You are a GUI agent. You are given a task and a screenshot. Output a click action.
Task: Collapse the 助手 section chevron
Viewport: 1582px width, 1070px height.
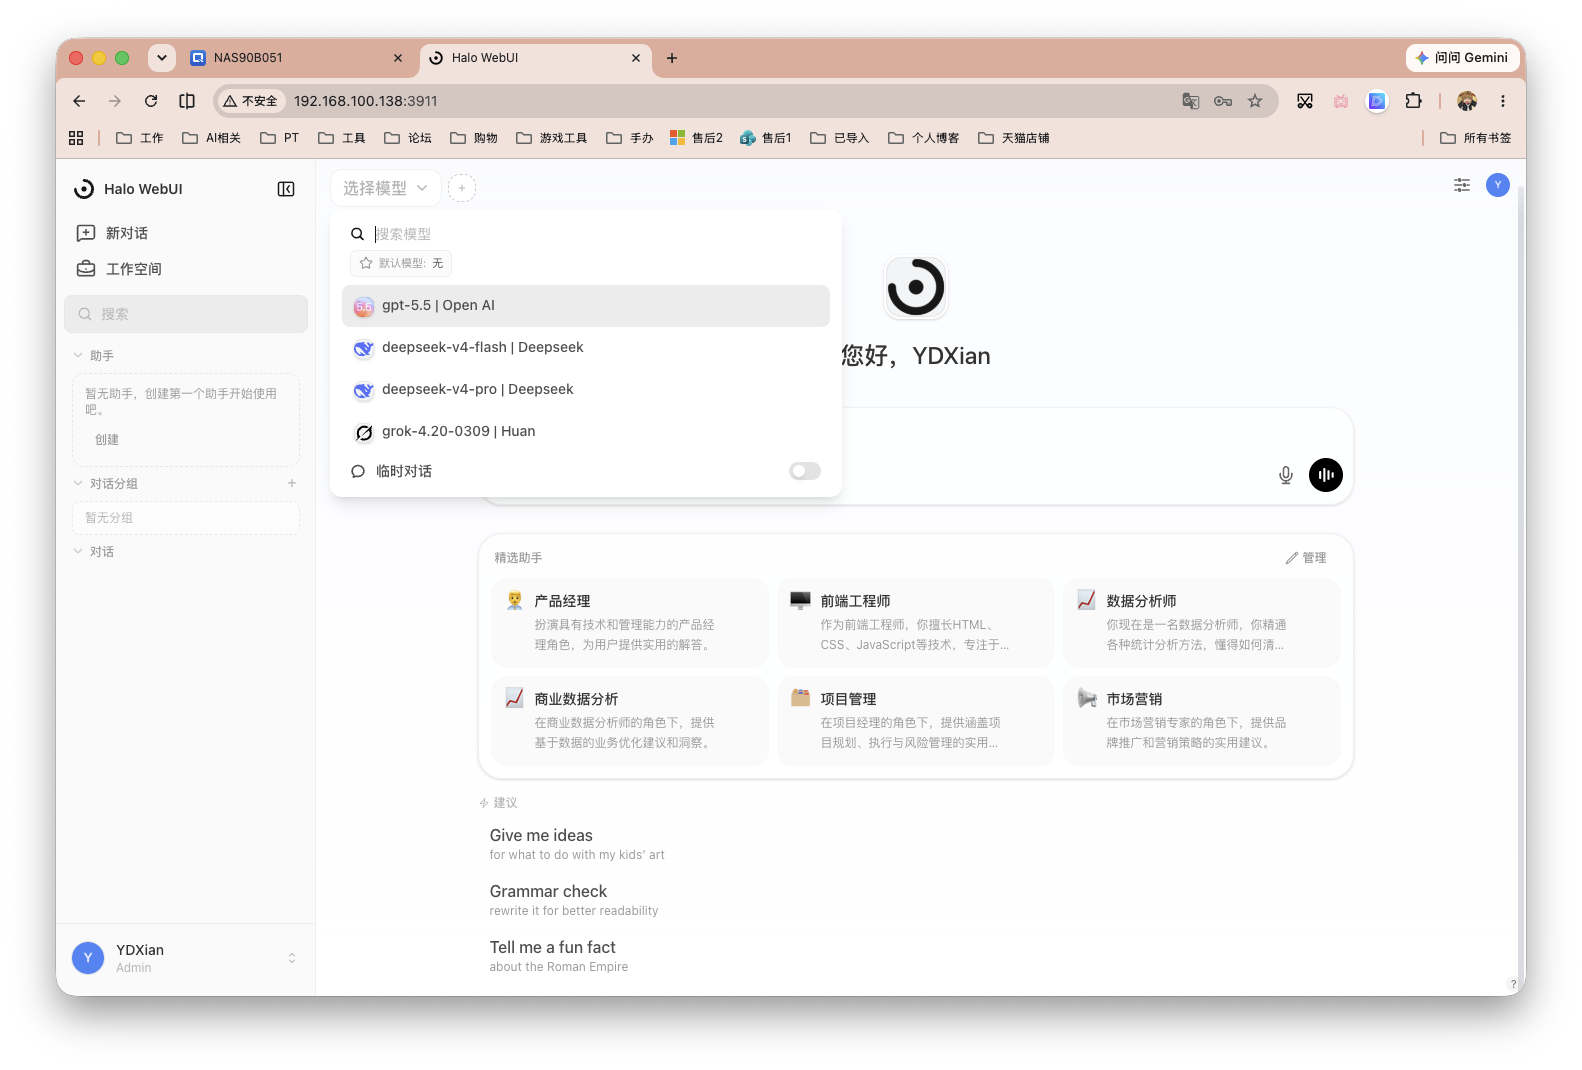click(78, 355)
